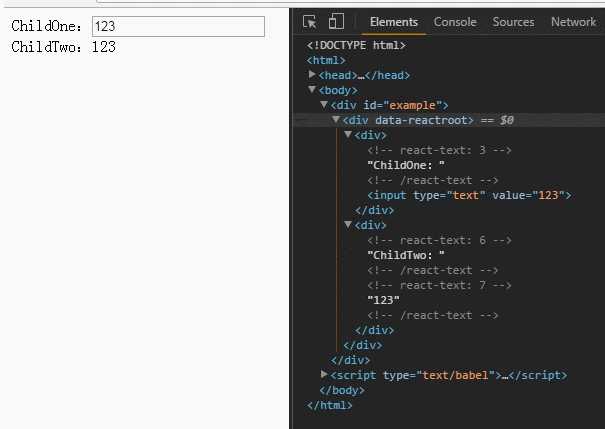Select the input type="text" element line
605x429 pixels.
[468, 195]
